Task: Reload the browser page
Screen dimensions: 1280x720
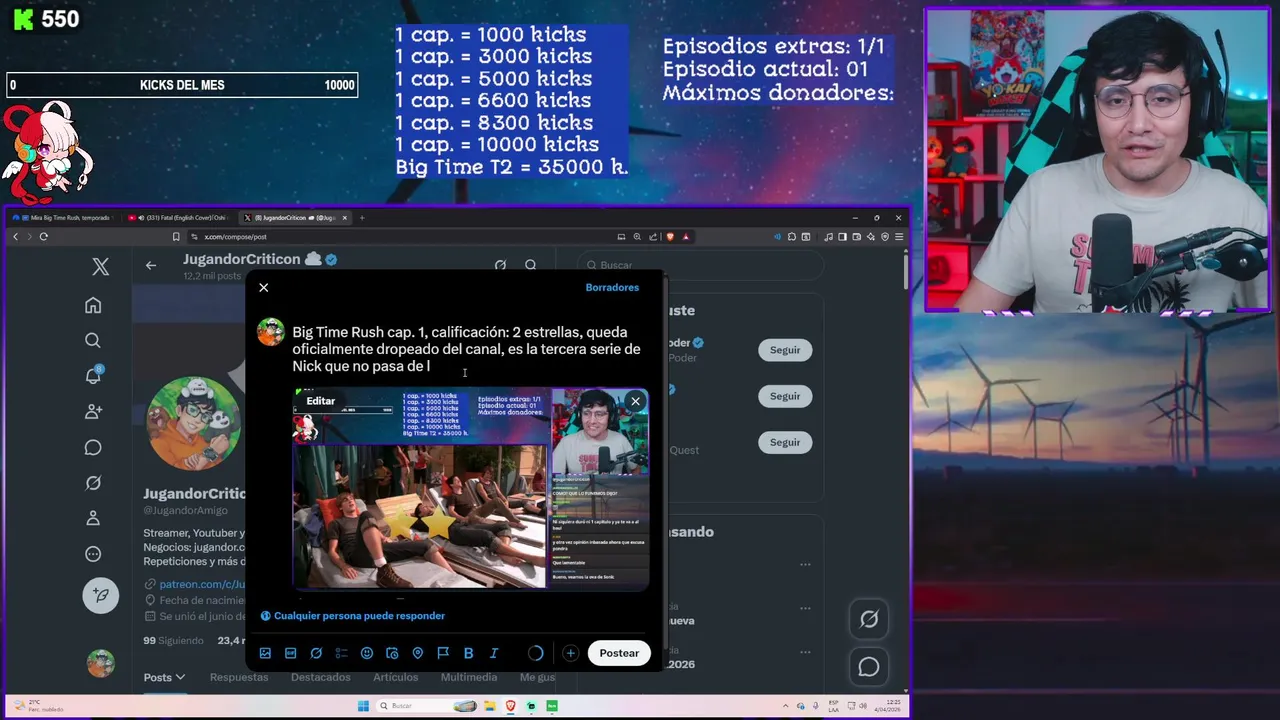Action: (x=44, y=237)
